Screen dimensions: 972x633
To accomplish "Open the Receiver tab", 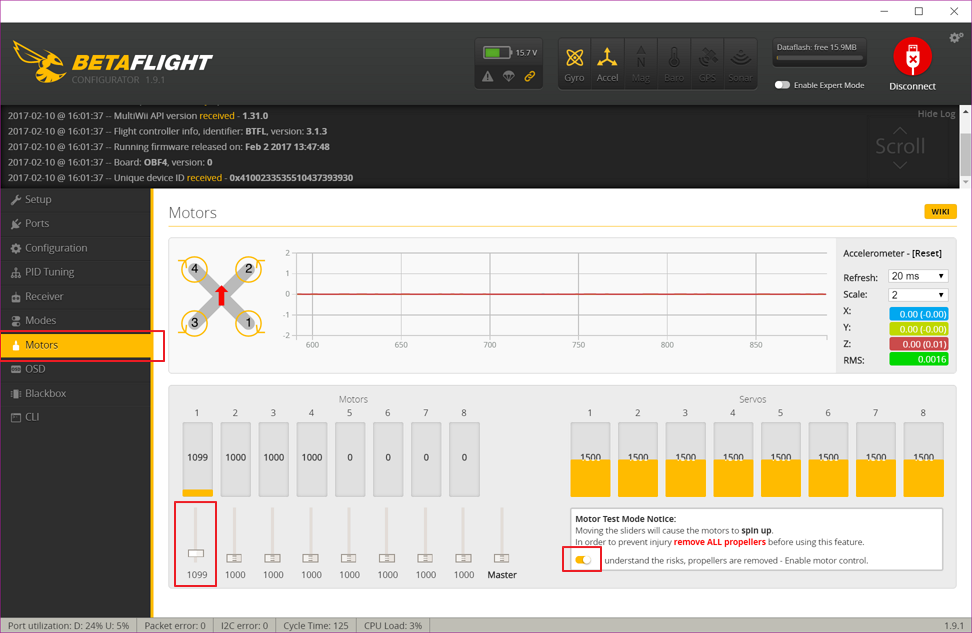I will (x=75, y=296).
